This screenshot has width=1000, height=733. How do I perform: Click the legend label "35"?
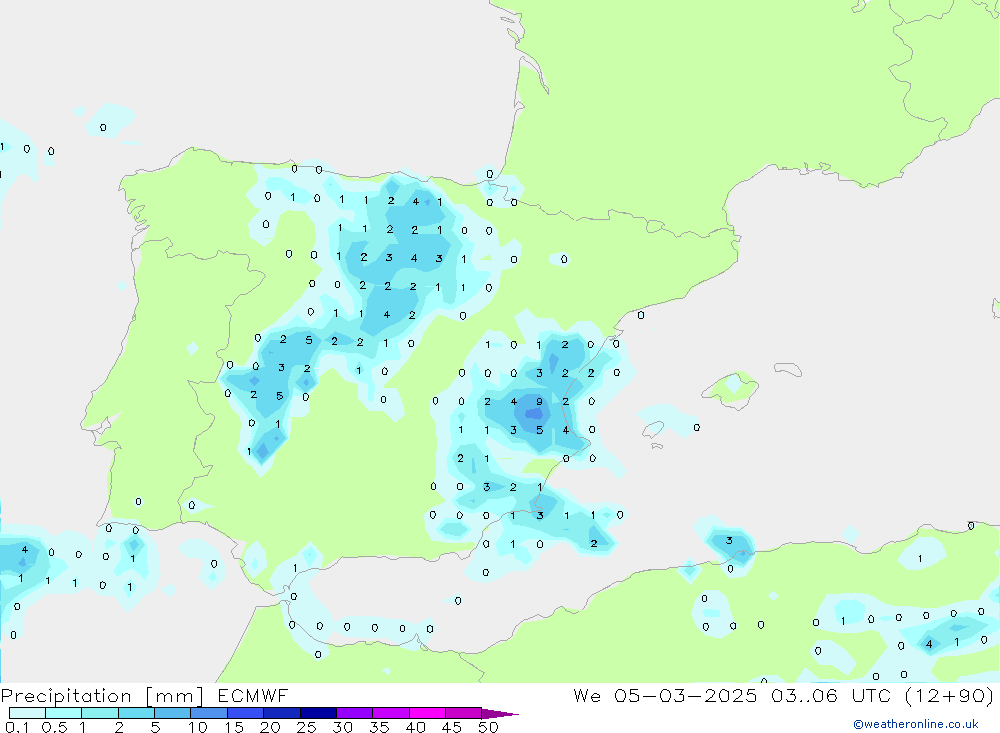(x=379, y=727)
